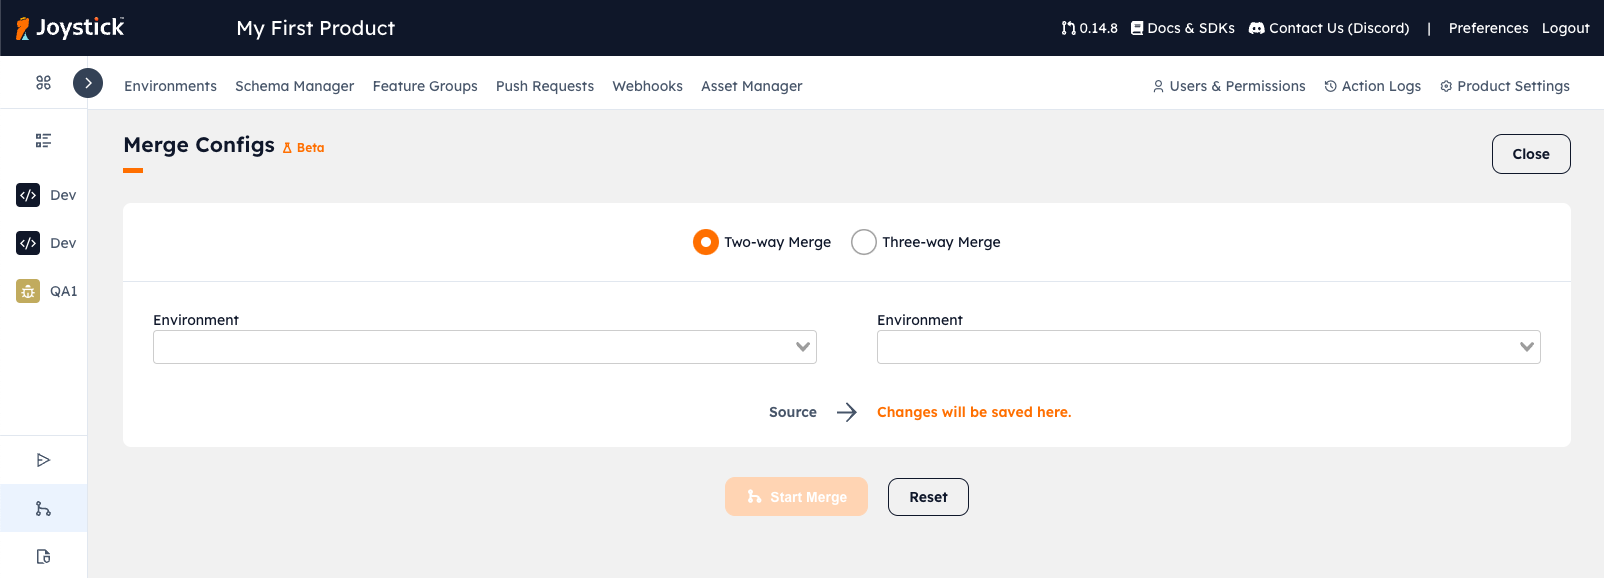The image size is (1604, 578).
Task: Open the source Environment dropdown
Action: point(485,347)
